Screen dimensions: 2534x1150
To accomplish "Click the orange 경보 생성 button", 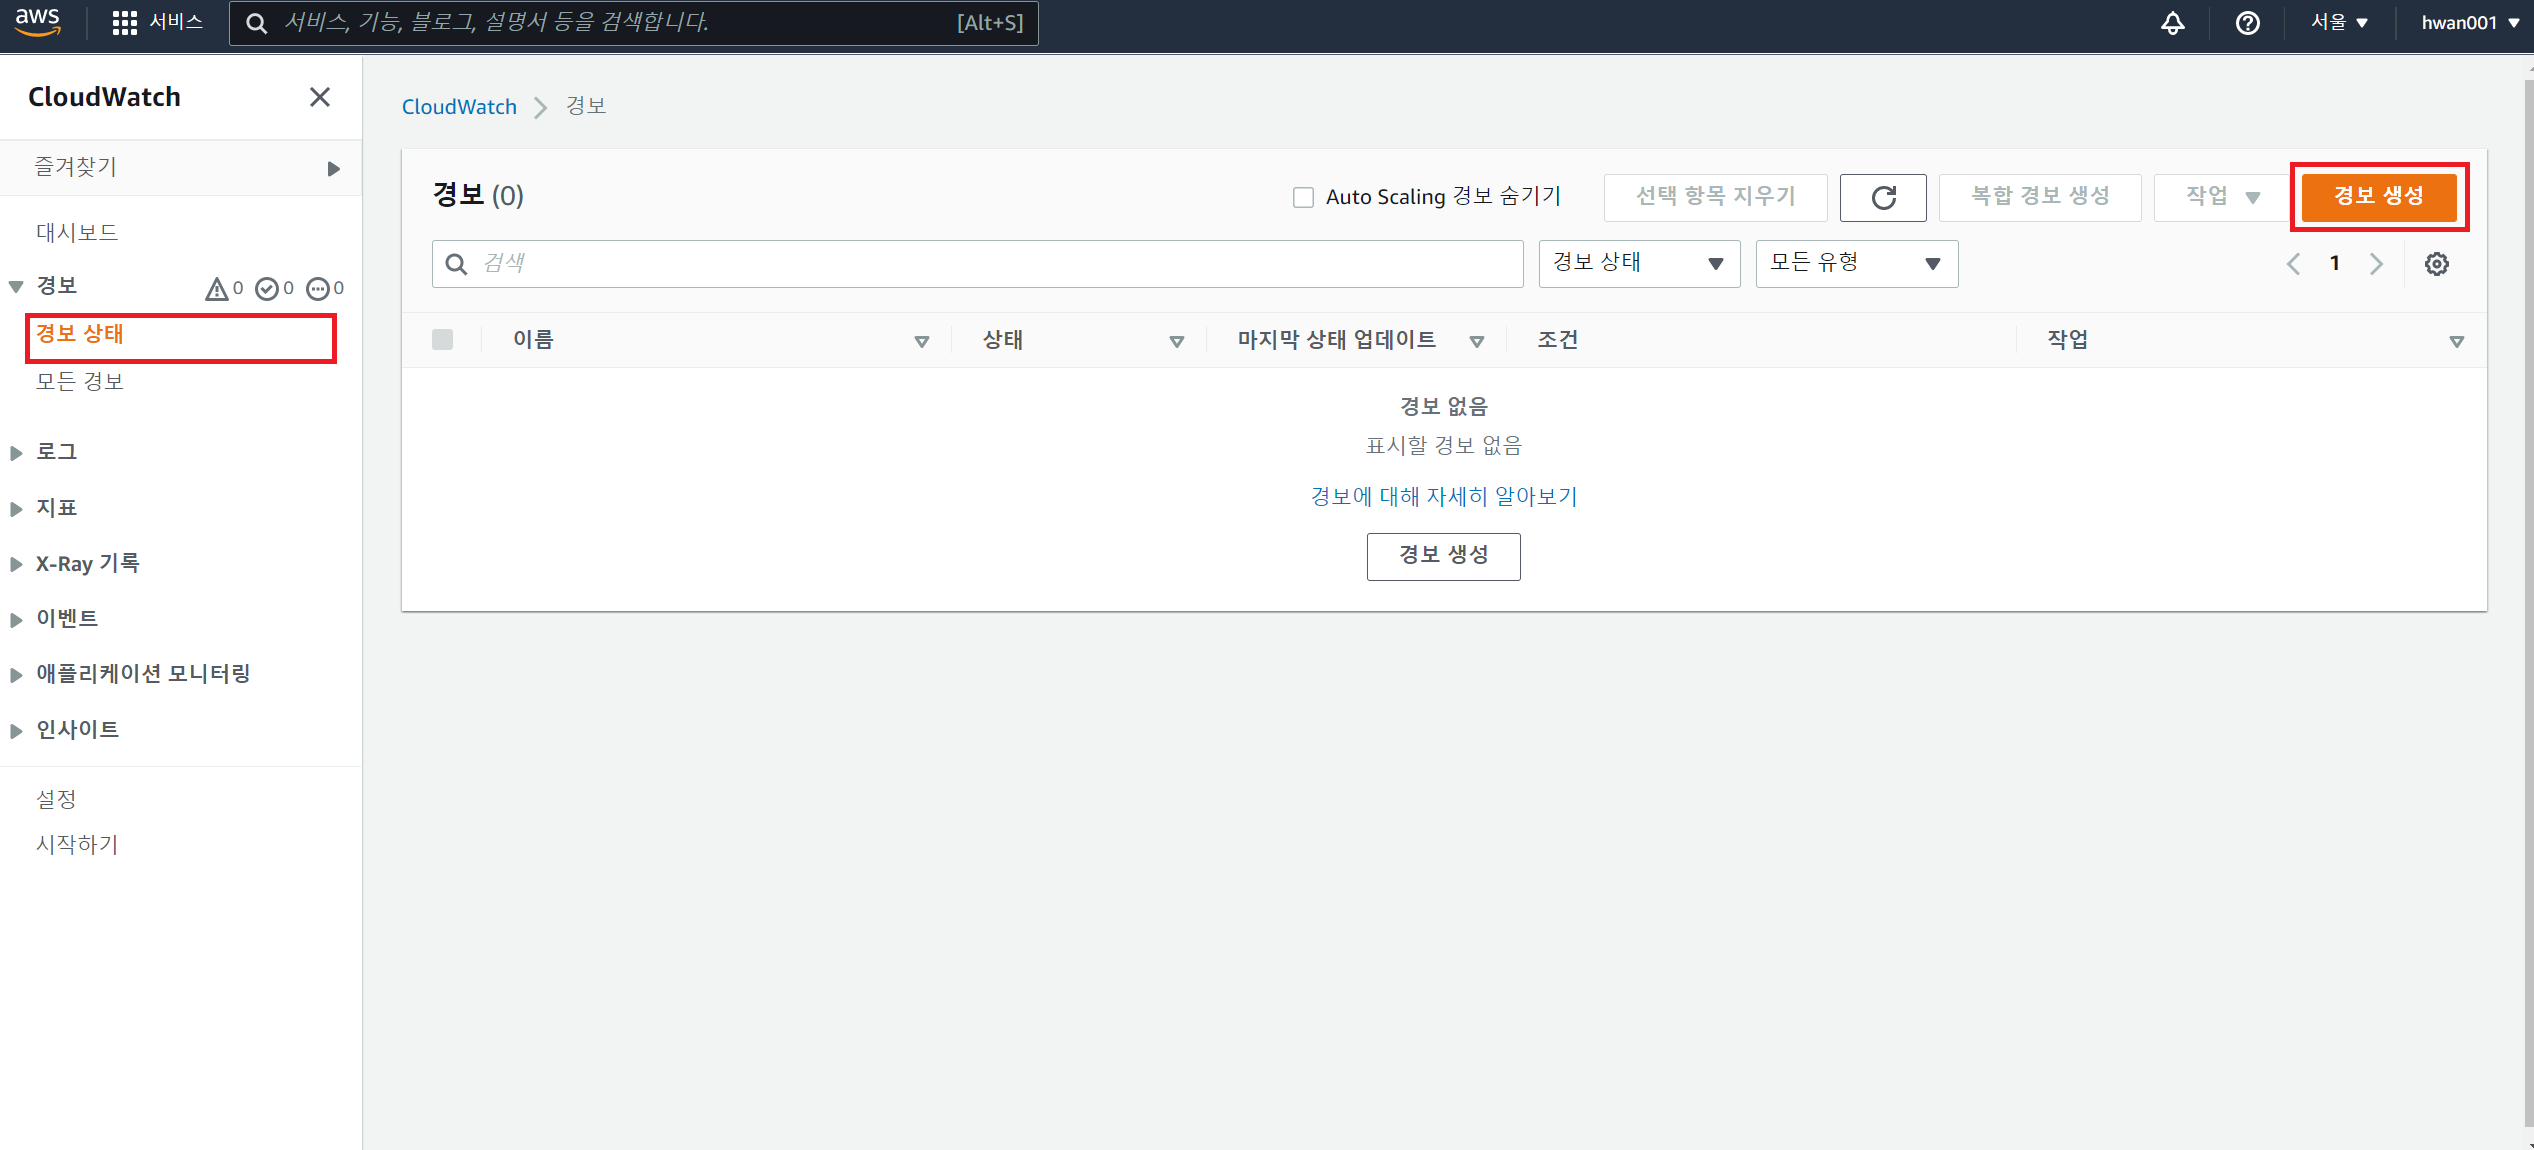I will point(2378,197).
